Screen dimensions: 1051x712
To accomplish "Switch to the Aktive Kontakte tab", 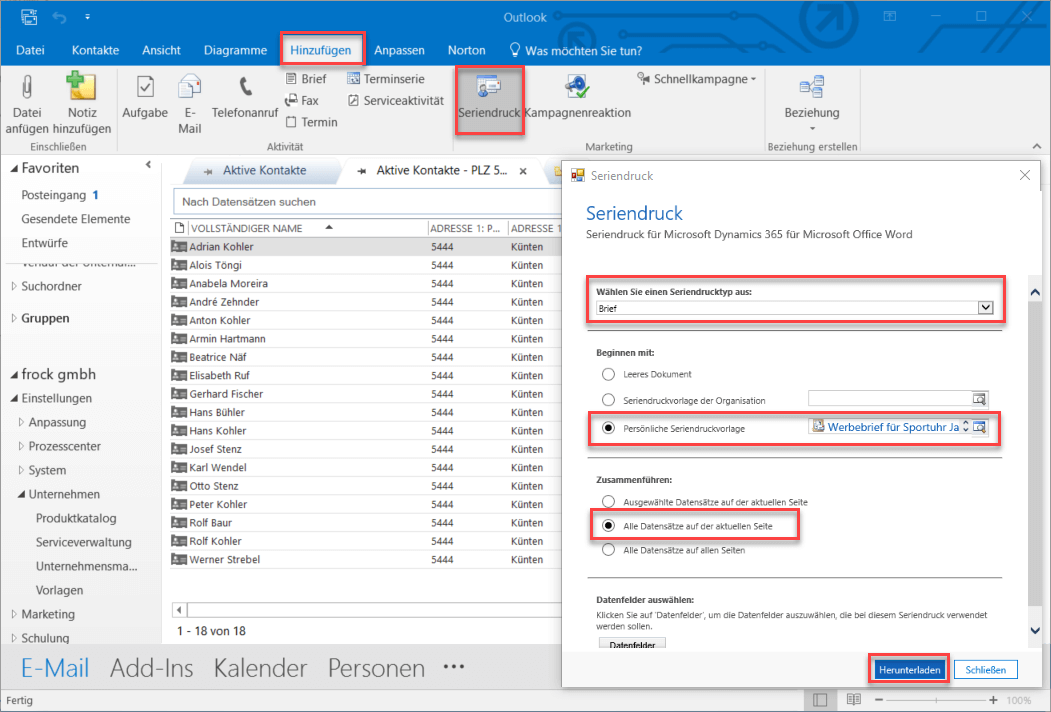I will click(x=264, y=170).
